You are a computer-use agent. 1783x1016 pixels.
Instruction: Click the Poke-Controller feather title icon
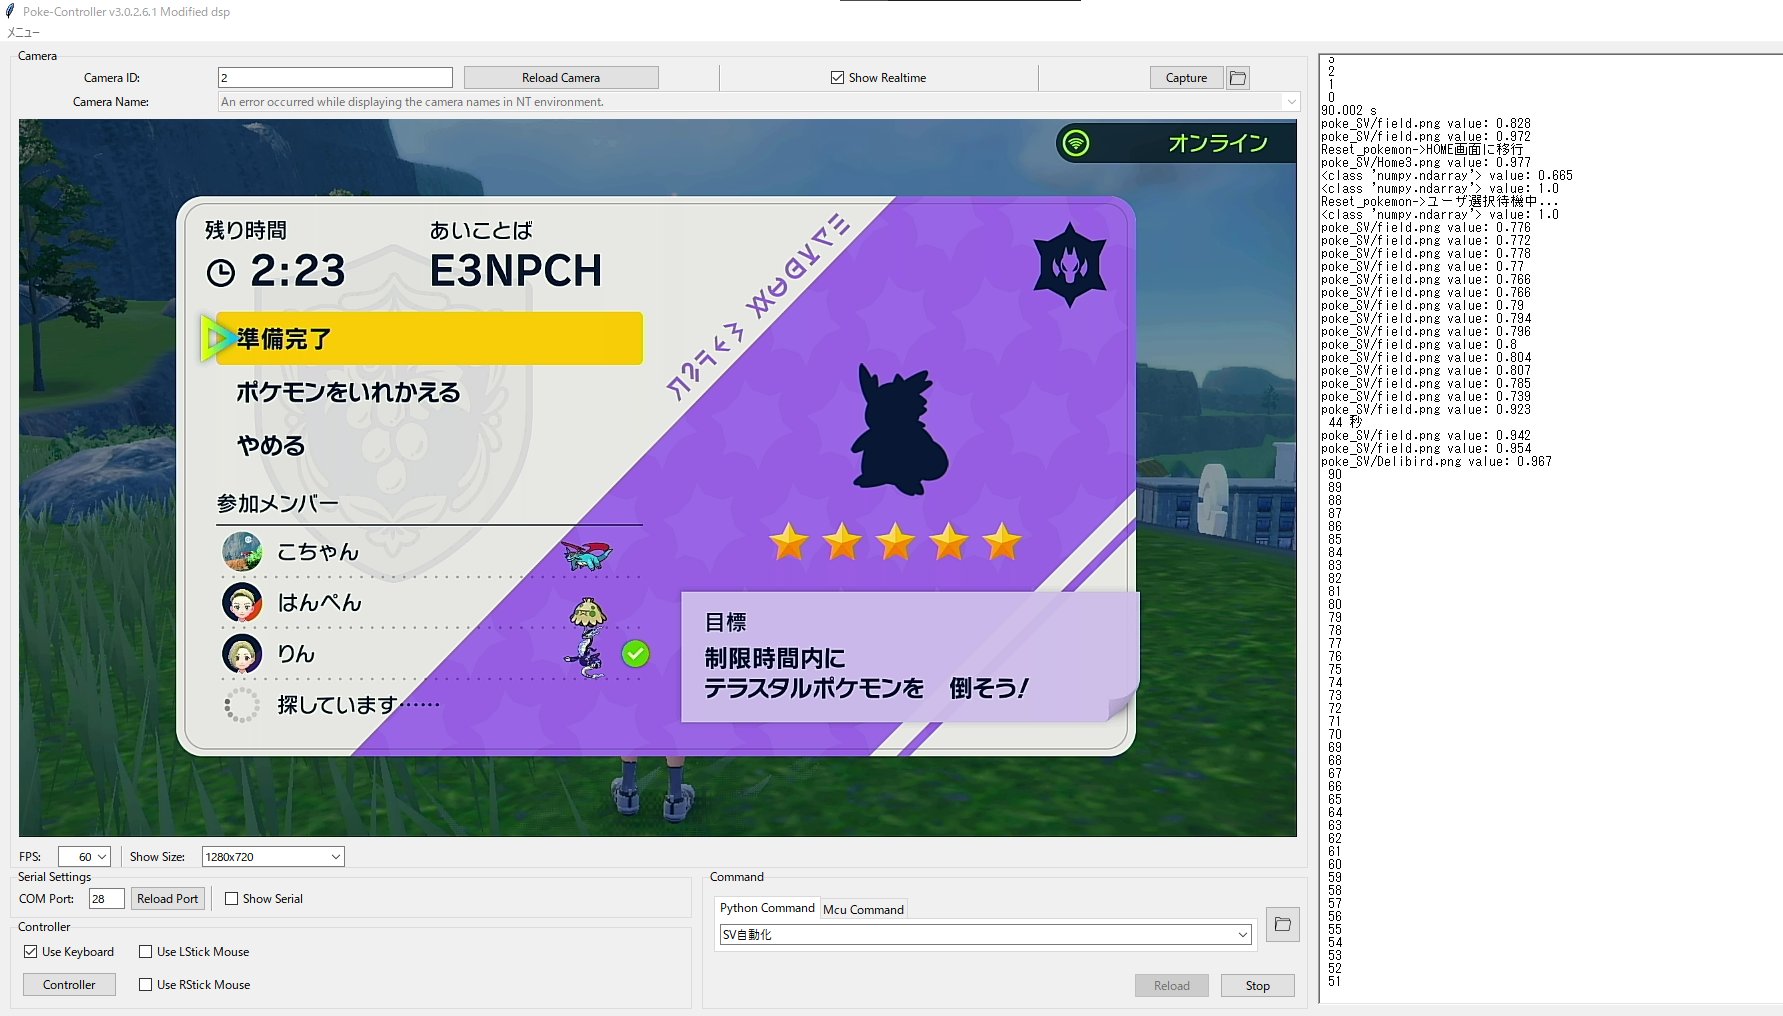[11, 12]
